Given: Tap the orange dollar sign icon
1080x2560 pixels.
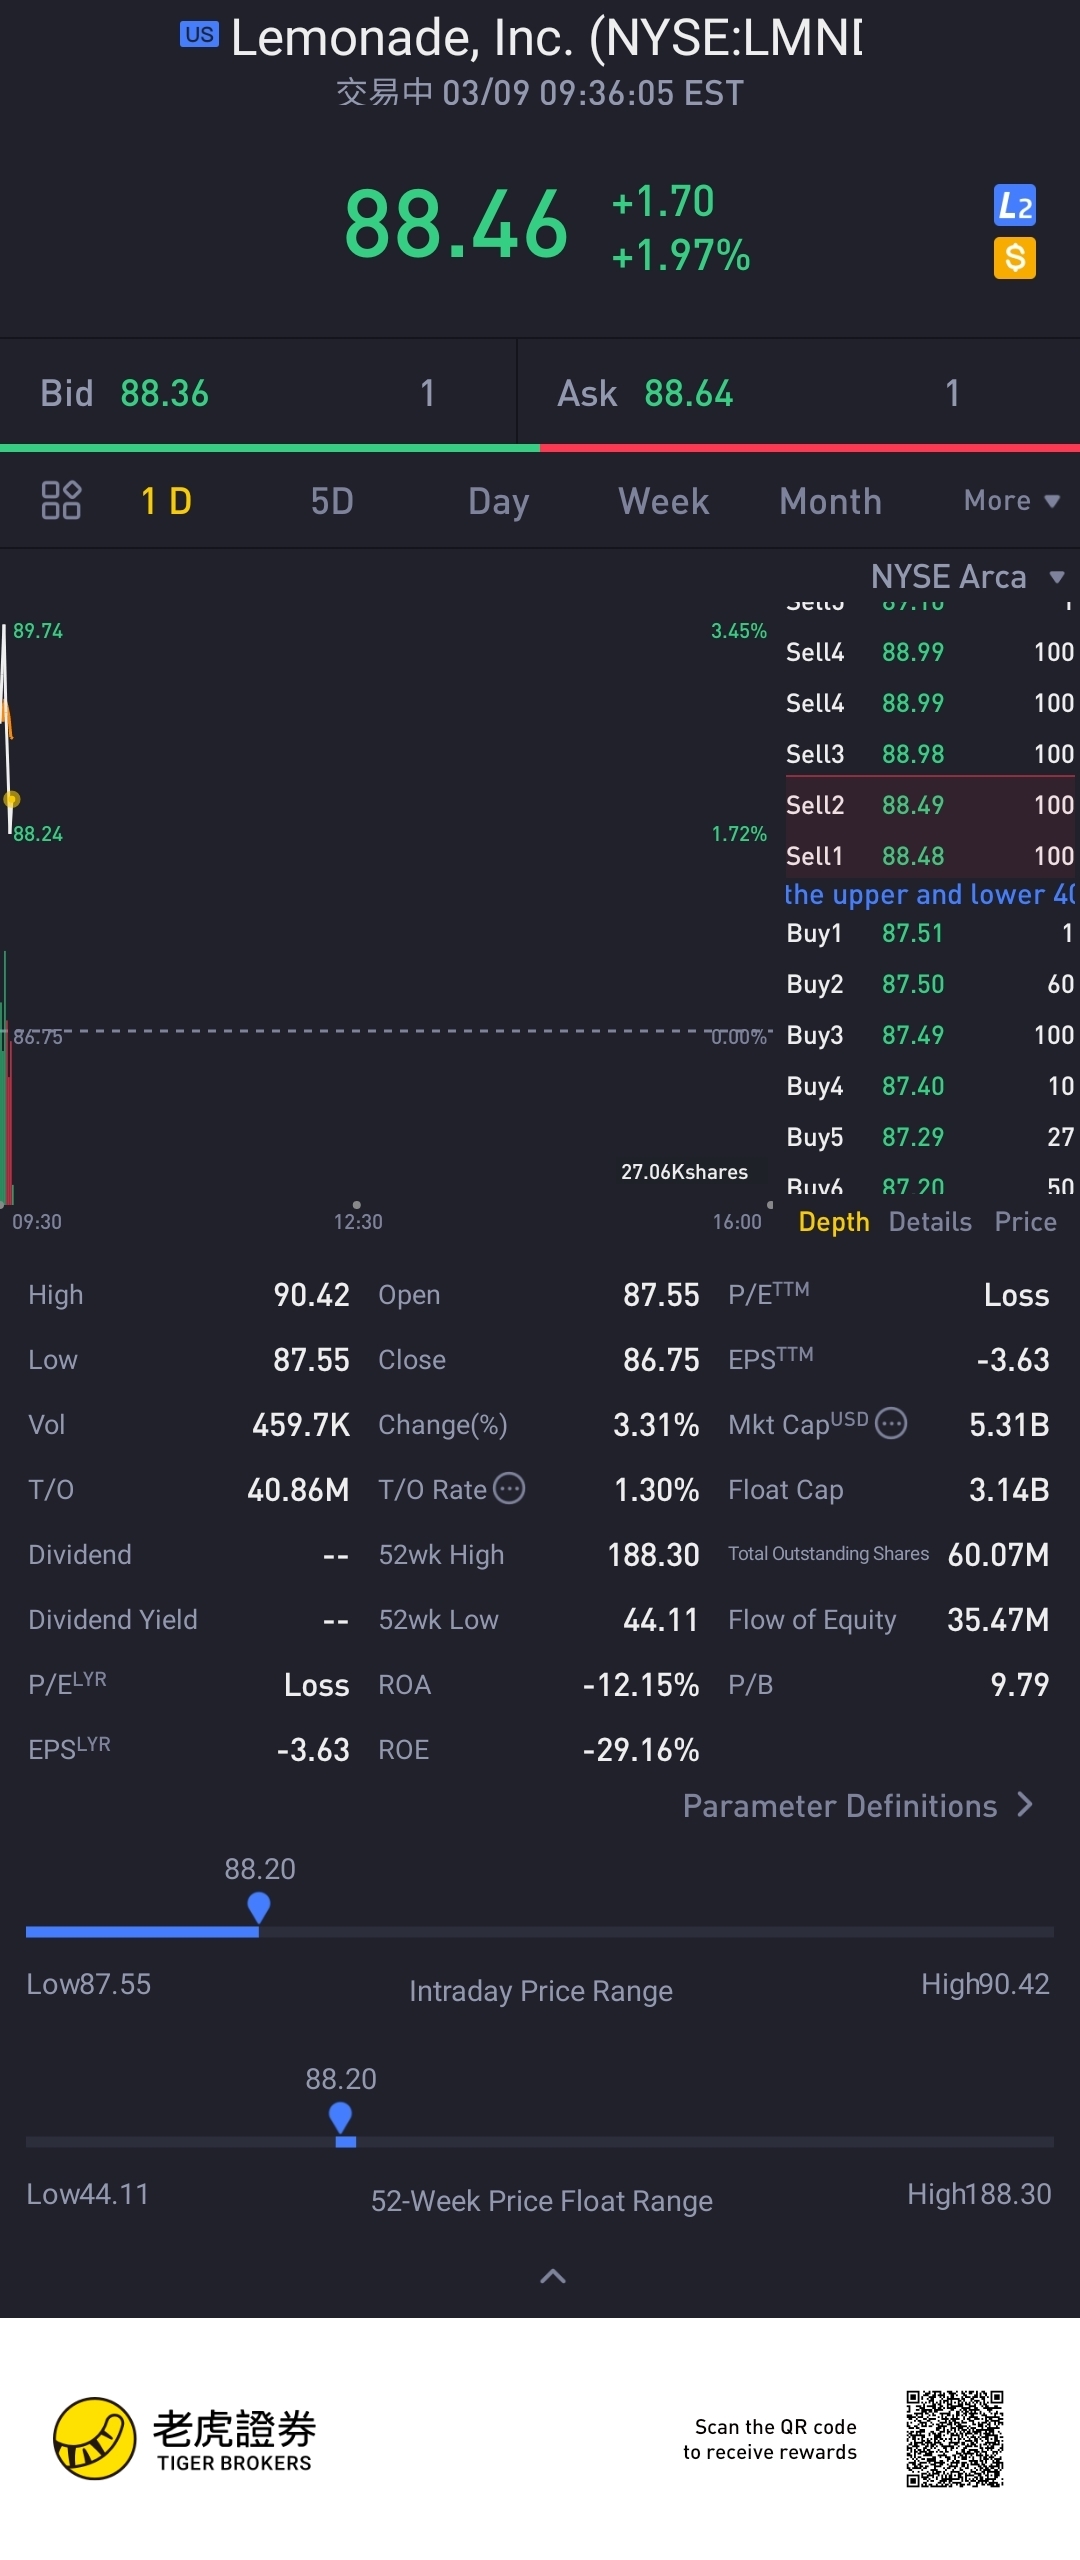Looking at the screenshot, I should click(1014, 258).
